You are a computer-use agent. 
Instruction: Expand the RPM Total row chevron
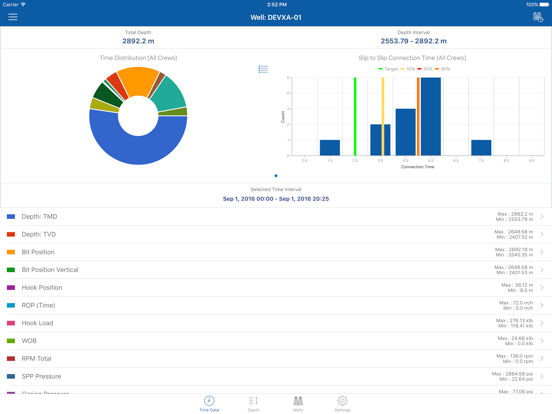coord(542,359)
